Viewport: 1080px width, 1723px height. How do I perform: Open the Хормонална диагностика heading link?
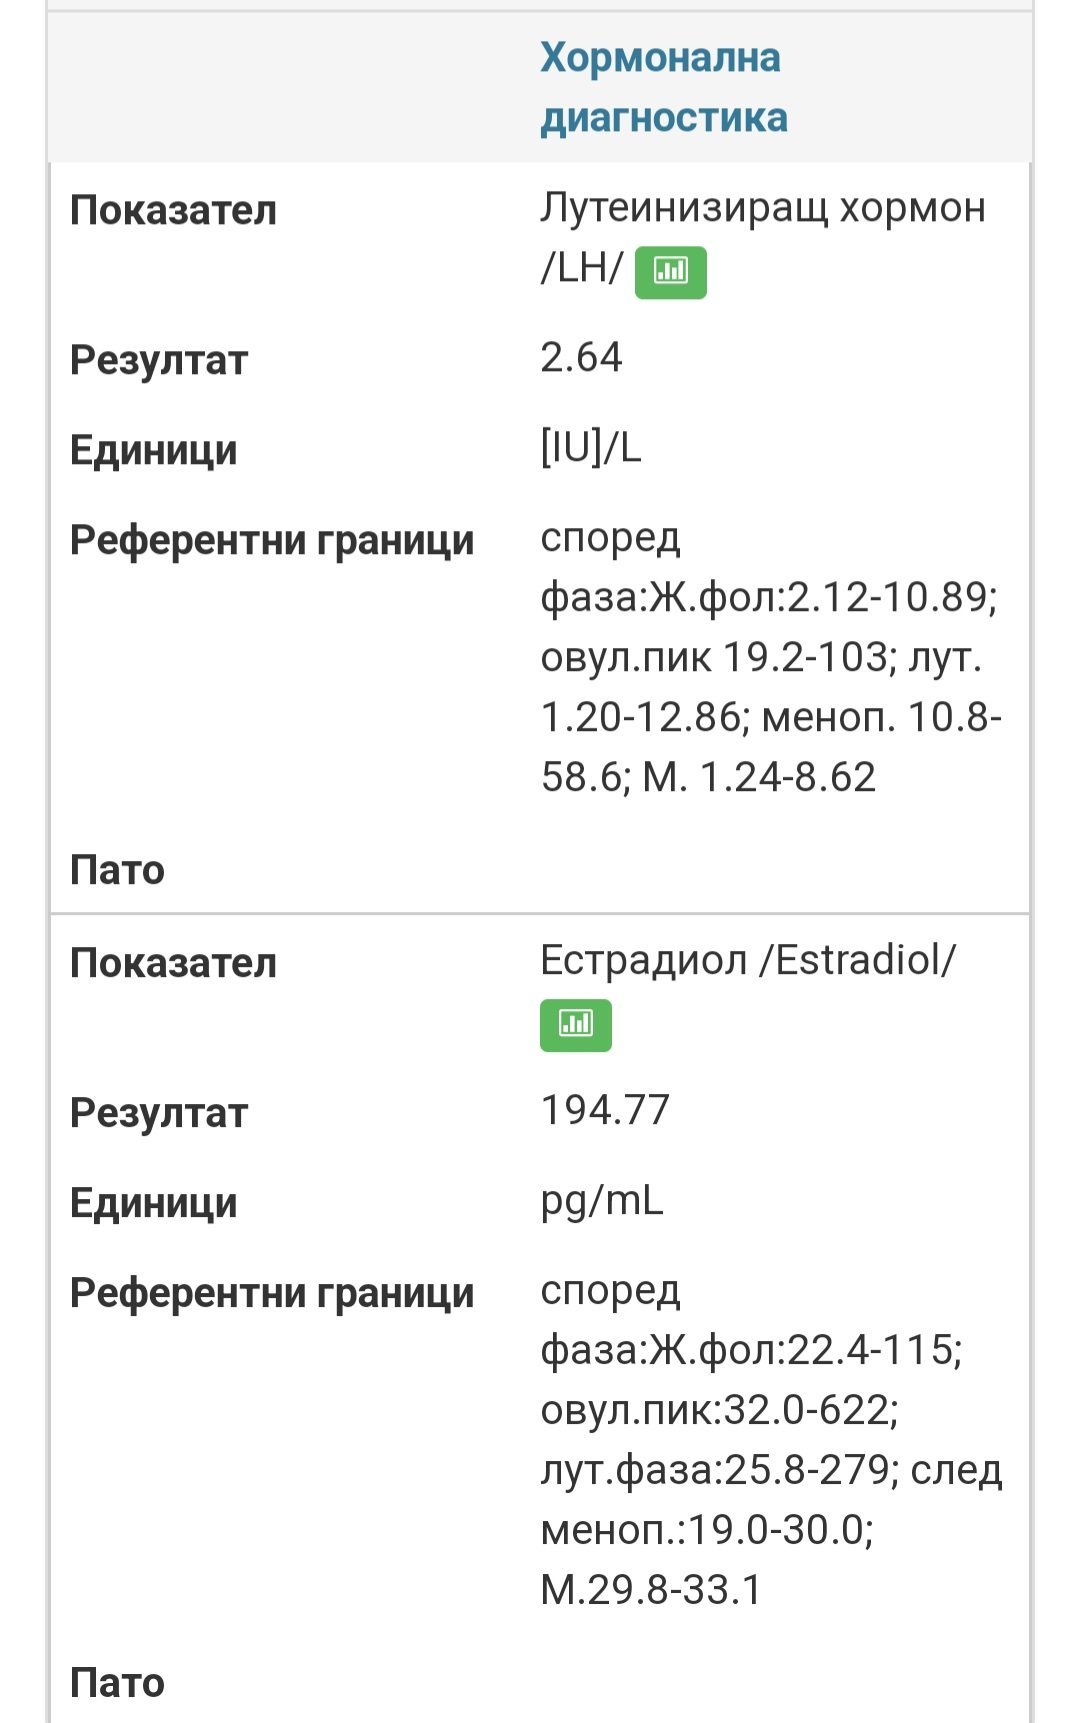(x=664, y=87)
